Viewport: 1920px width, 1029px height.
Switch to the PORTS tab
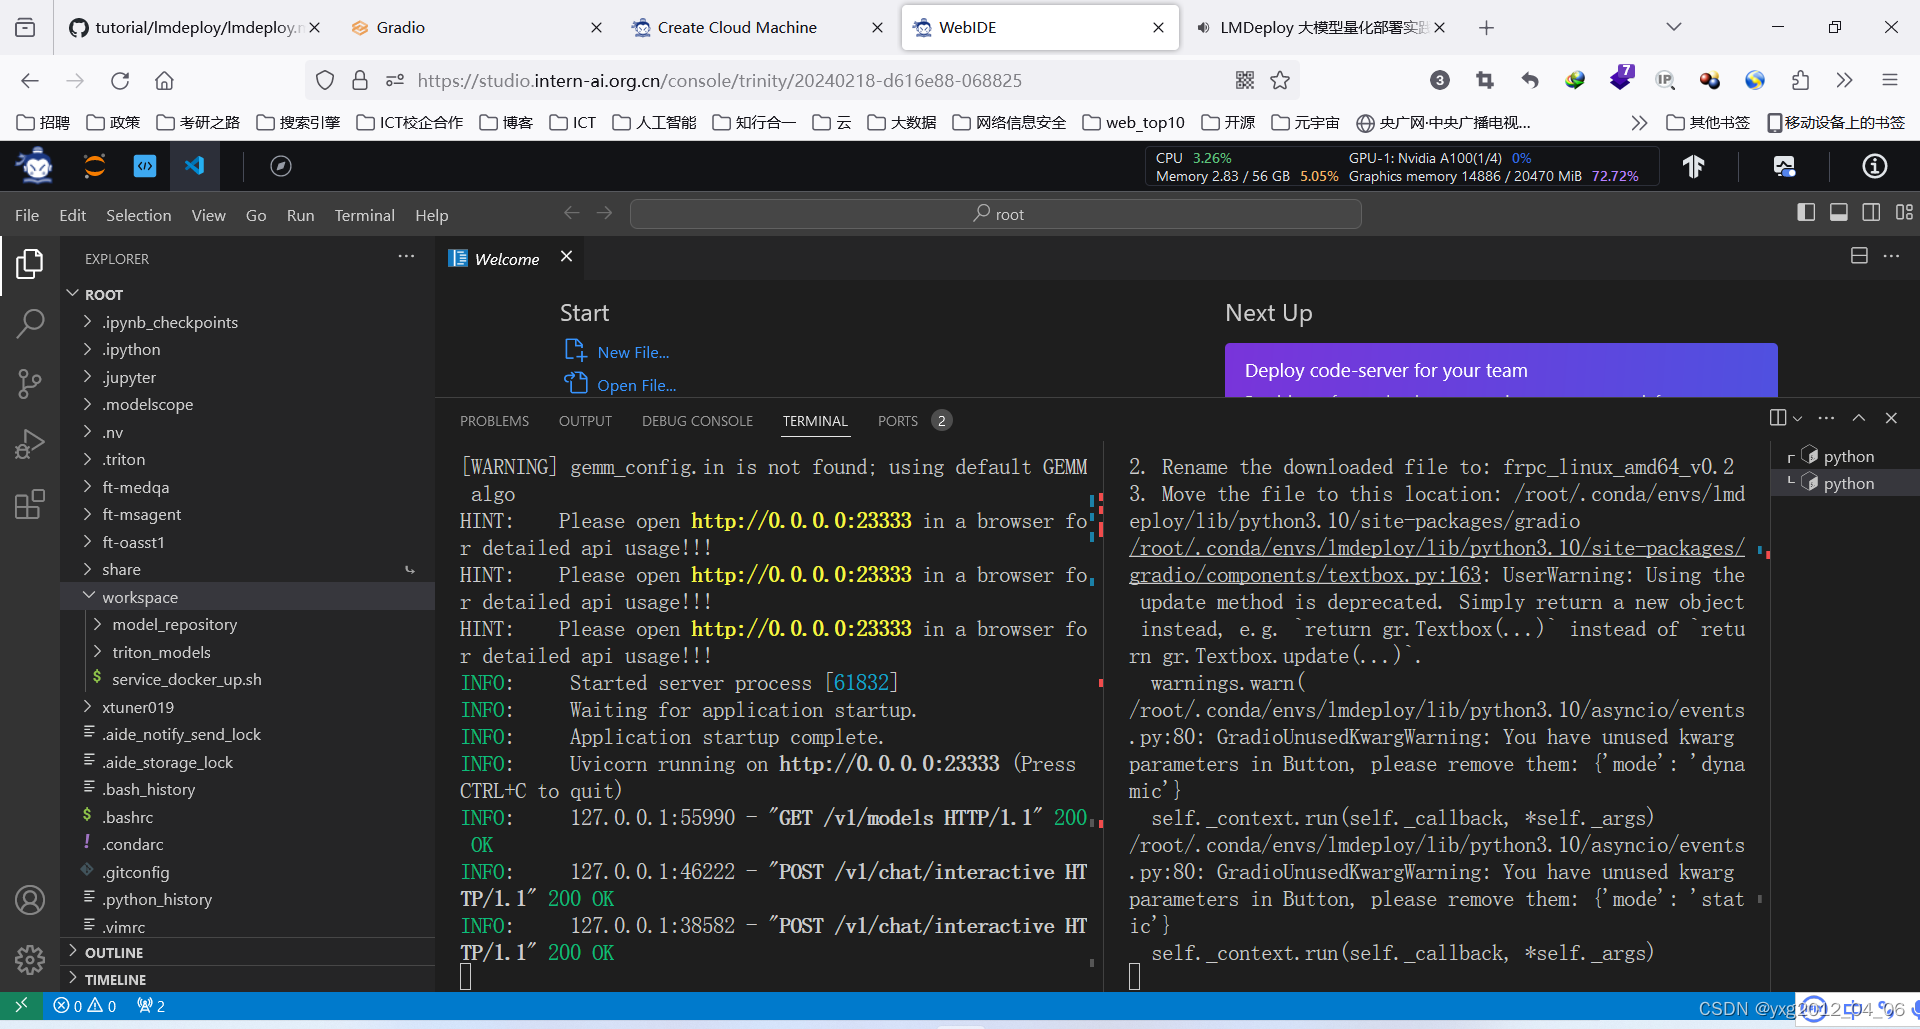click(x=898, y=421)
